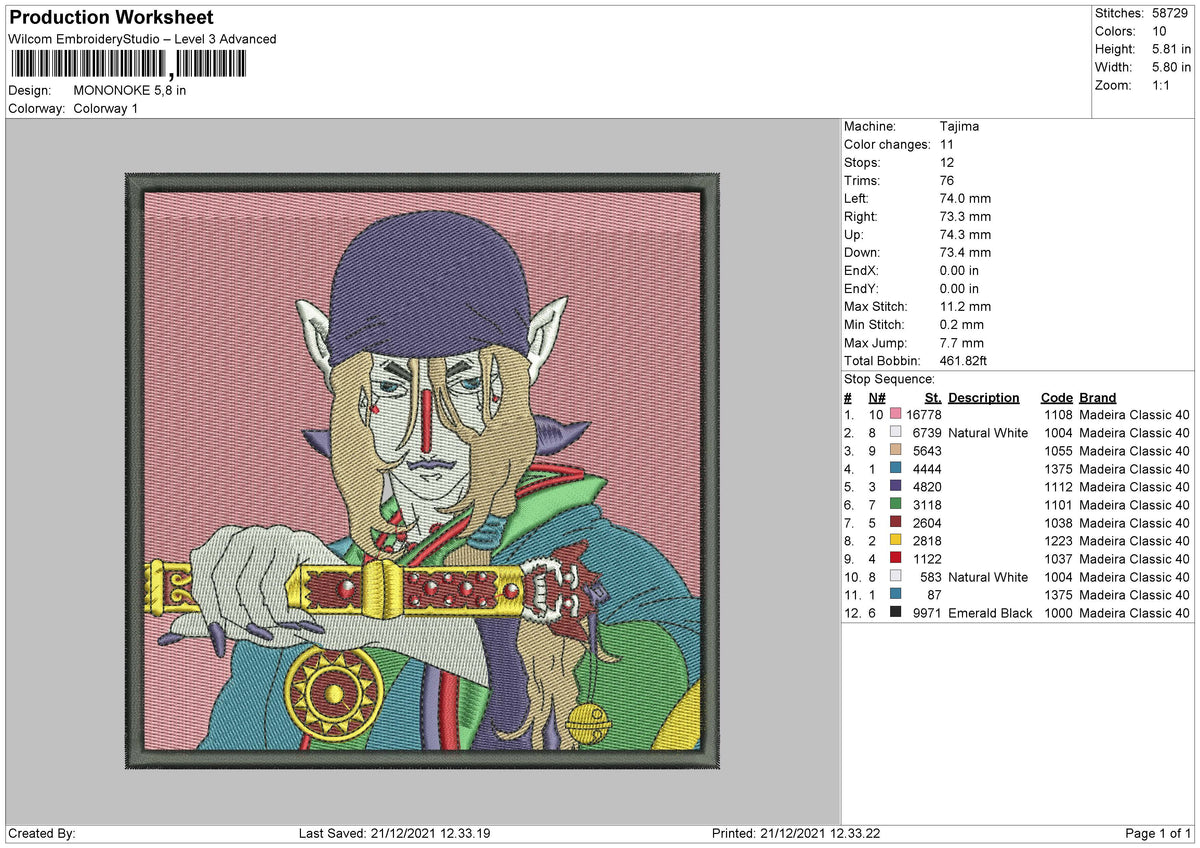Click the Code column header
1200x848 pixels.
pos(1057,397)
